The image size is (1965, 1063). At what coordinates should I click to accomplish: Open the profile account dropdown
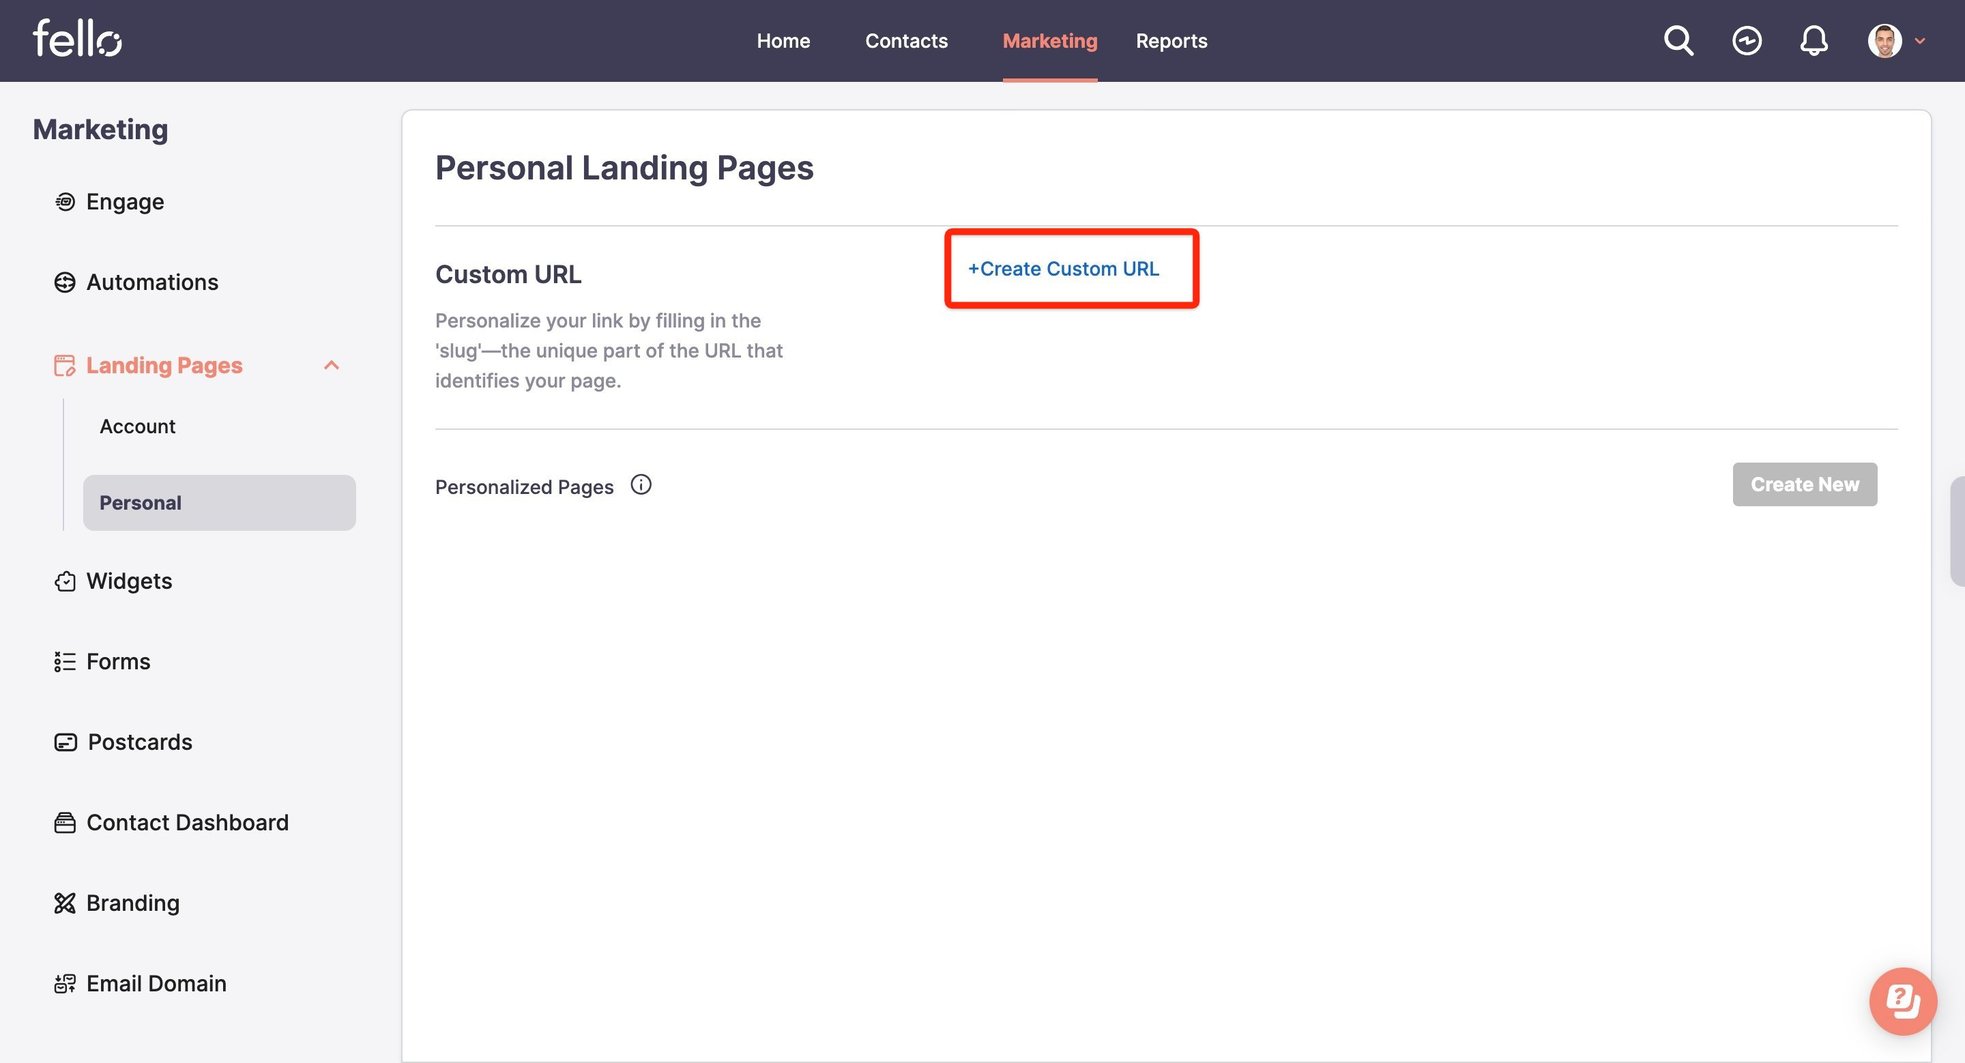[1885, 40]
